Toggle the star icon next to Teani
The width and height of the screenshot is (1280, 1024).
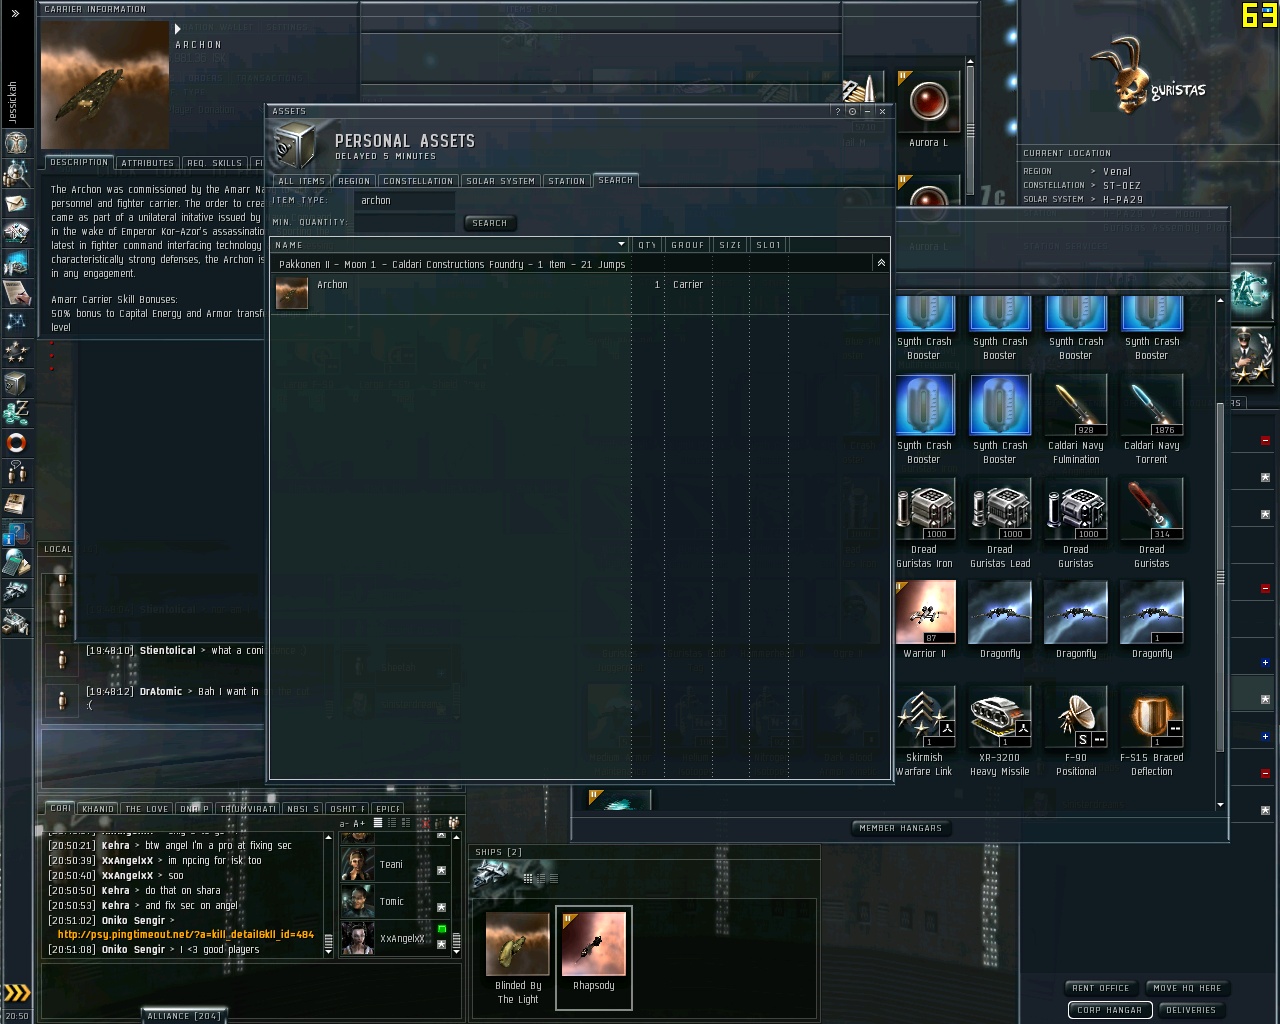click(x=441, y=870)
